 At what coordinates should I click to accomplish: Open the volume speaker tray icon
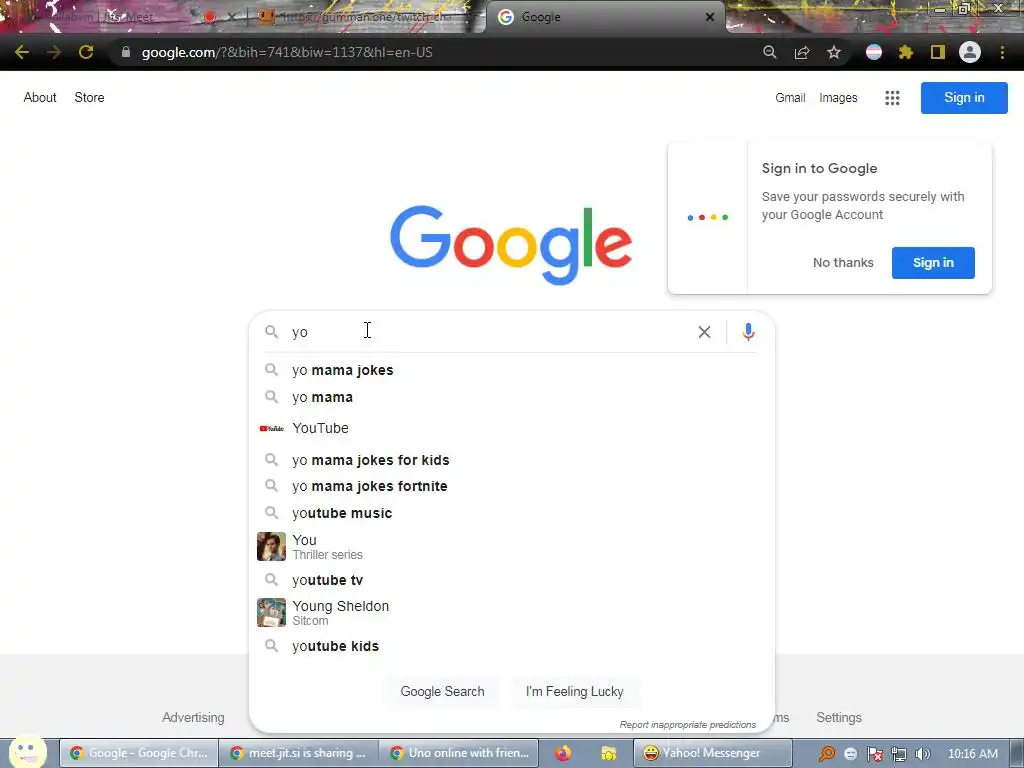pos(922,754)
